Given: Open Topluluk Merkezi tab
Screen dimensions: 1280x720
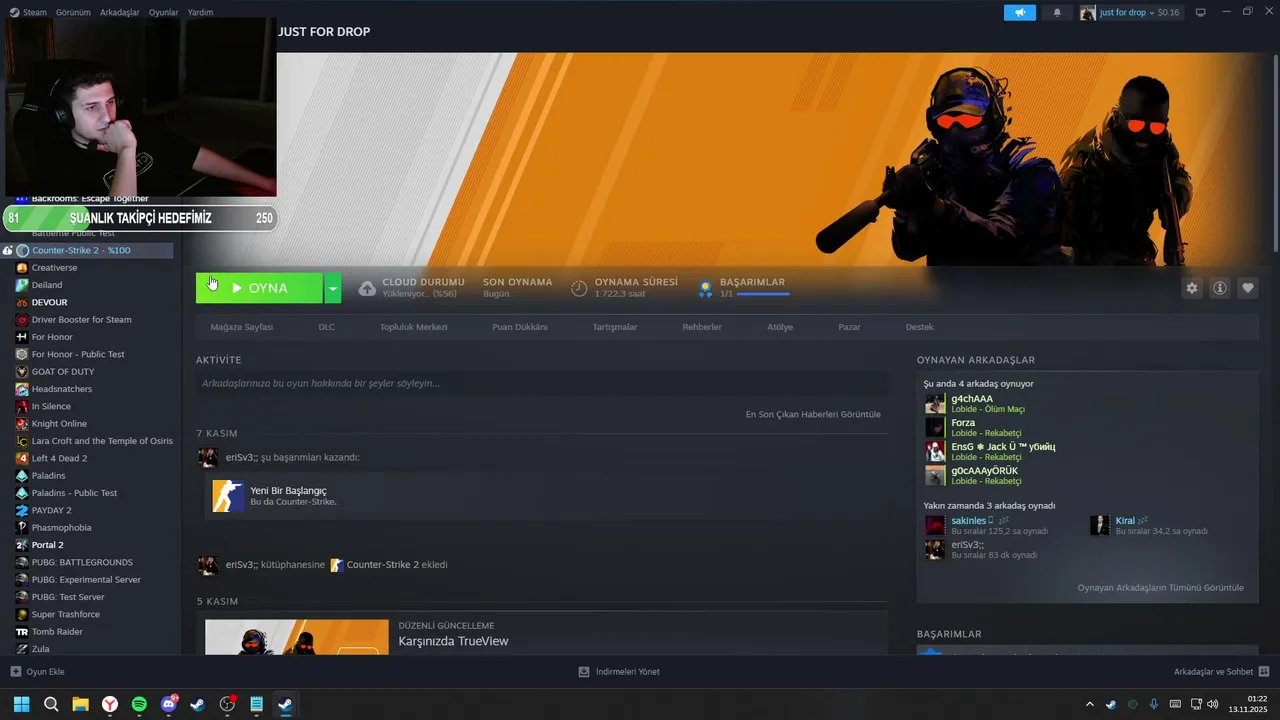Looking at the screenshot, I should point(413,327).
